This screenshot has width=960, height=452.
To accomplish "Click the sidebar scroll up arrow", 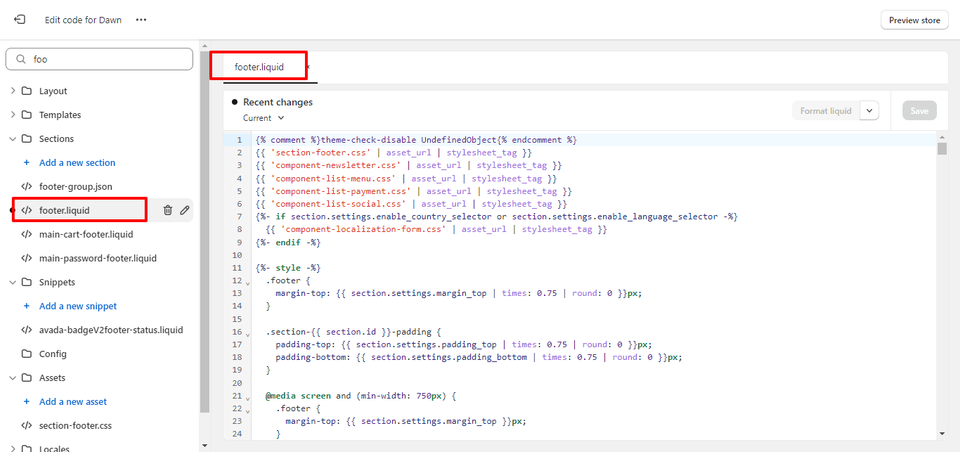I will pyautogui.click(x=204, y=45).
